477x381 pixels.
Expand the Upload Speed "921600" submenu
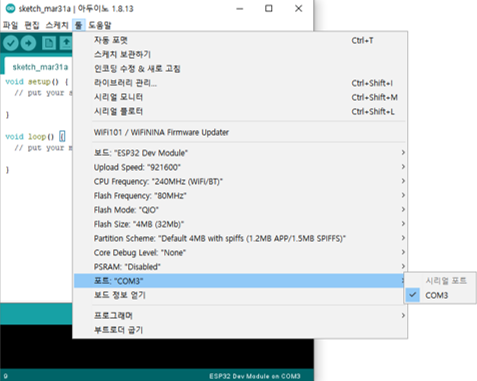pos(240,167)
